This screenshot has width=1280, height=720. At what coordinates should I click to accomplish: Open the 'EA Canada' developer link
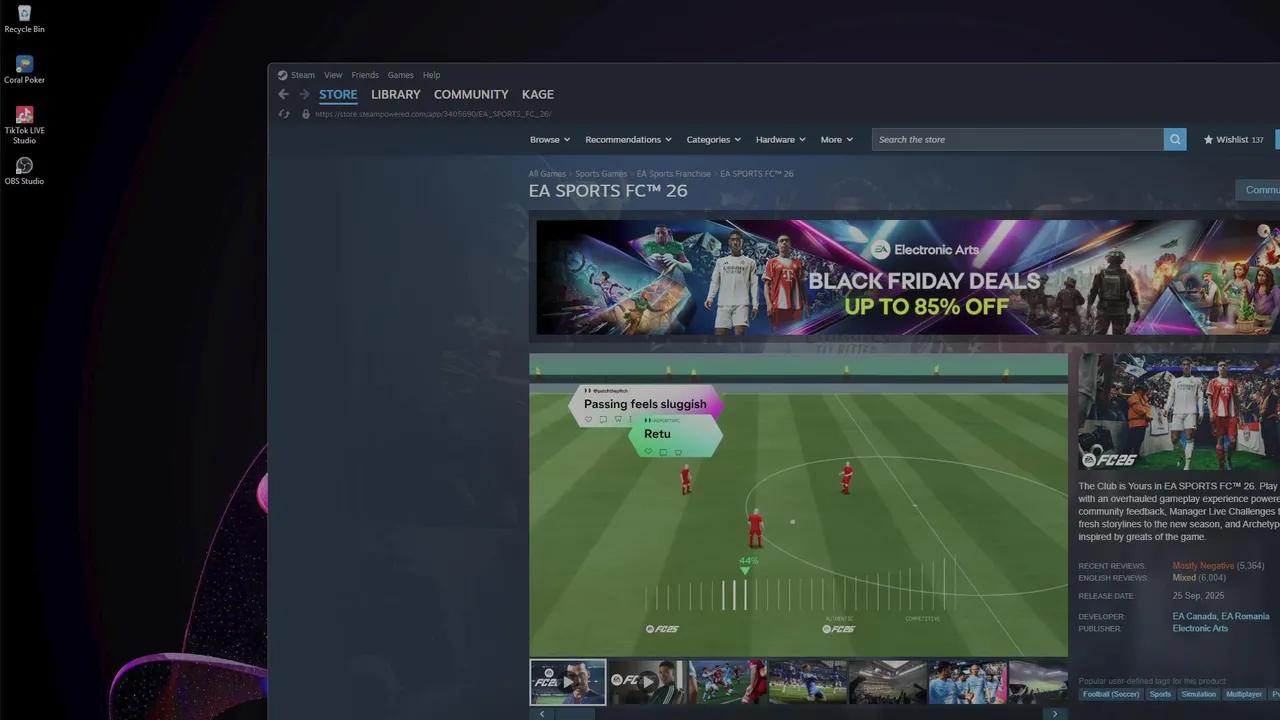[1194, 617]
